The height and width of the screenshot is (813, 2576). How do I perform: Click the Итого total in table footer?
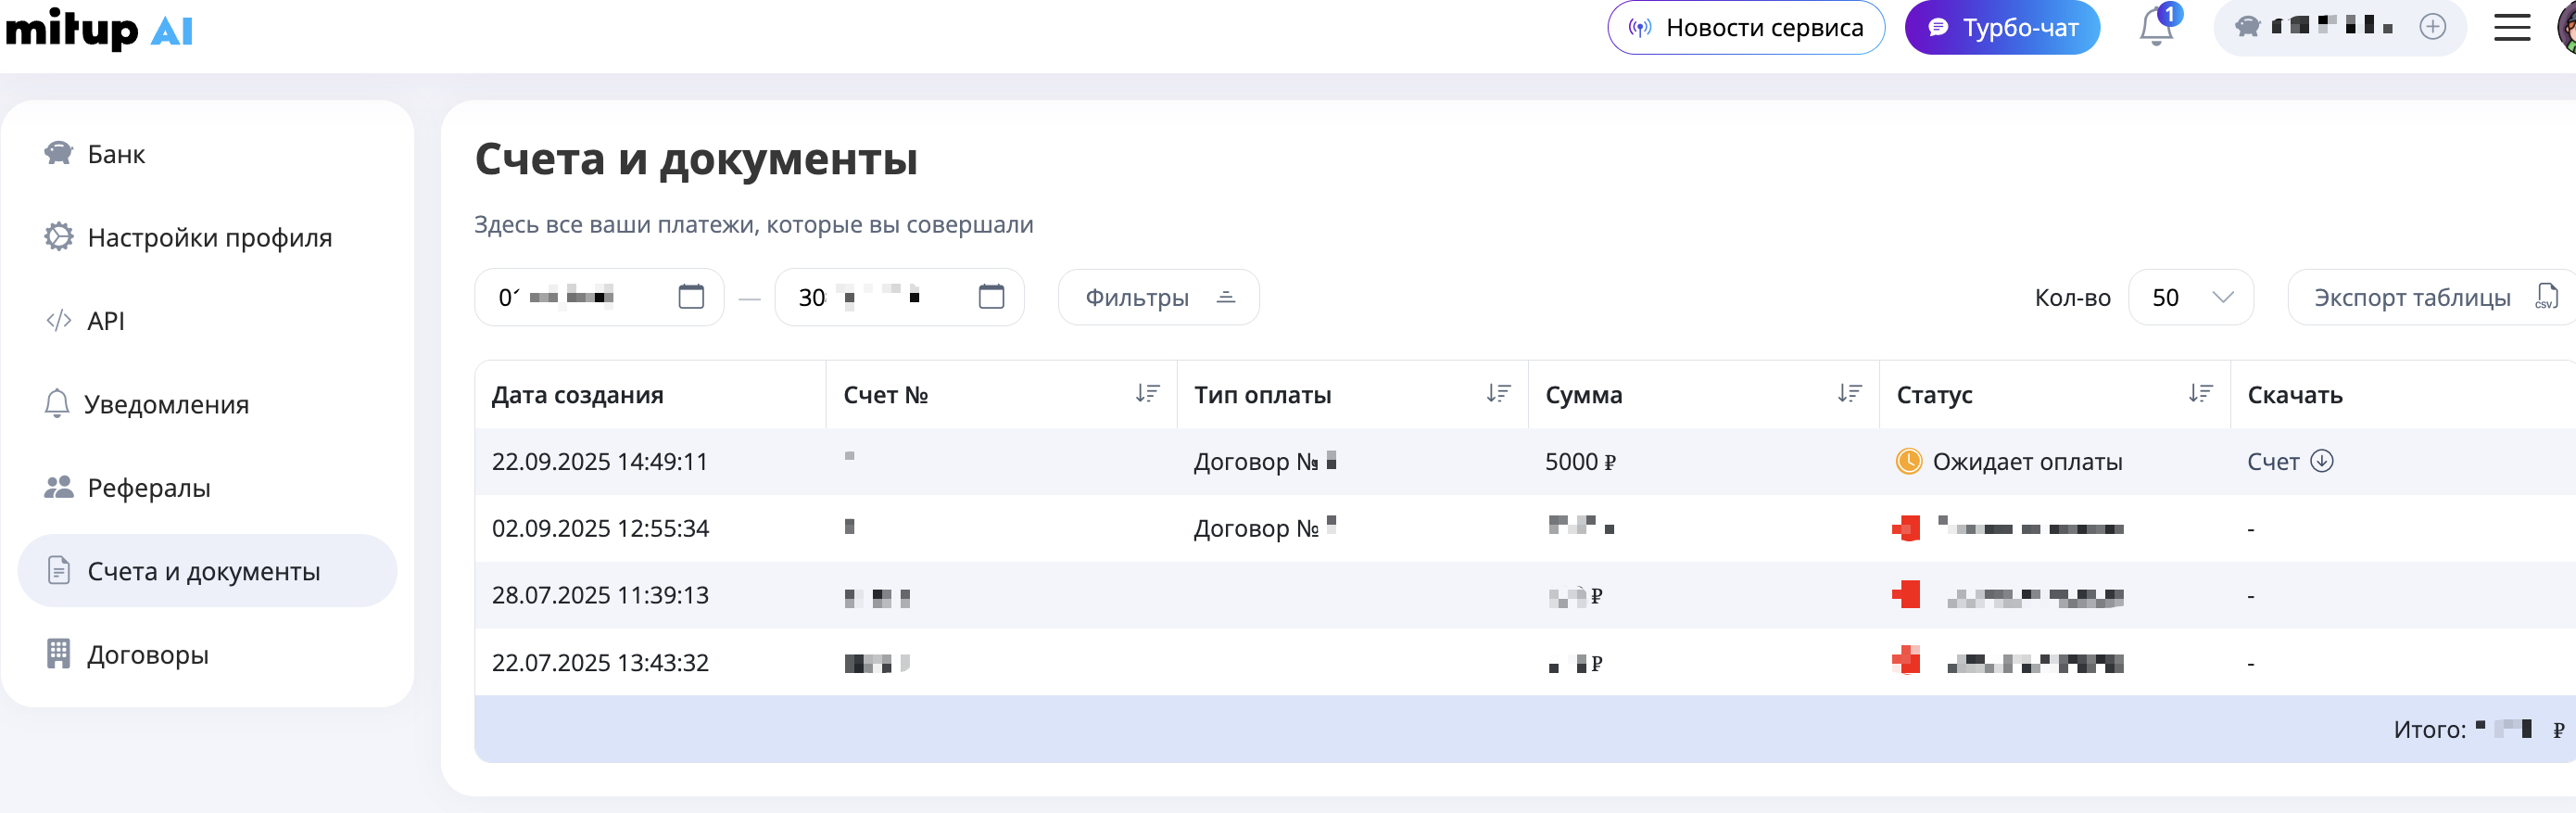pyautogui.click(x=2478, y=730)
